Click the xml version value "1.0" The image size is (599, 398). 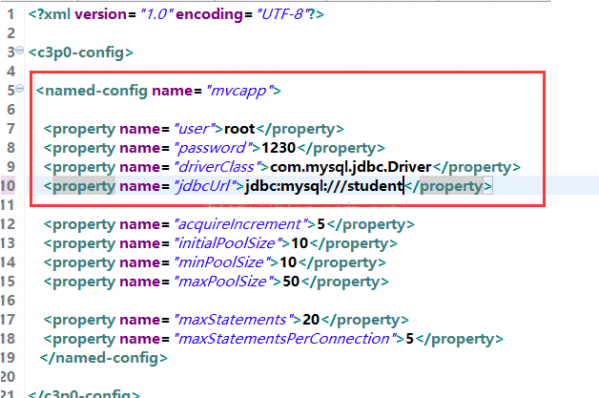click(157, 14)
